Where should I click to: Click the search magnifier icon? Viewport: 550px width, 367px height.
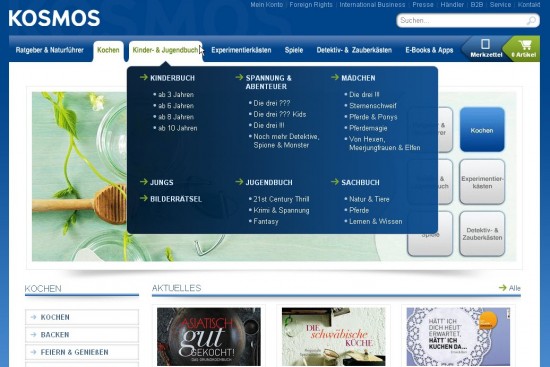pos(531,21)
